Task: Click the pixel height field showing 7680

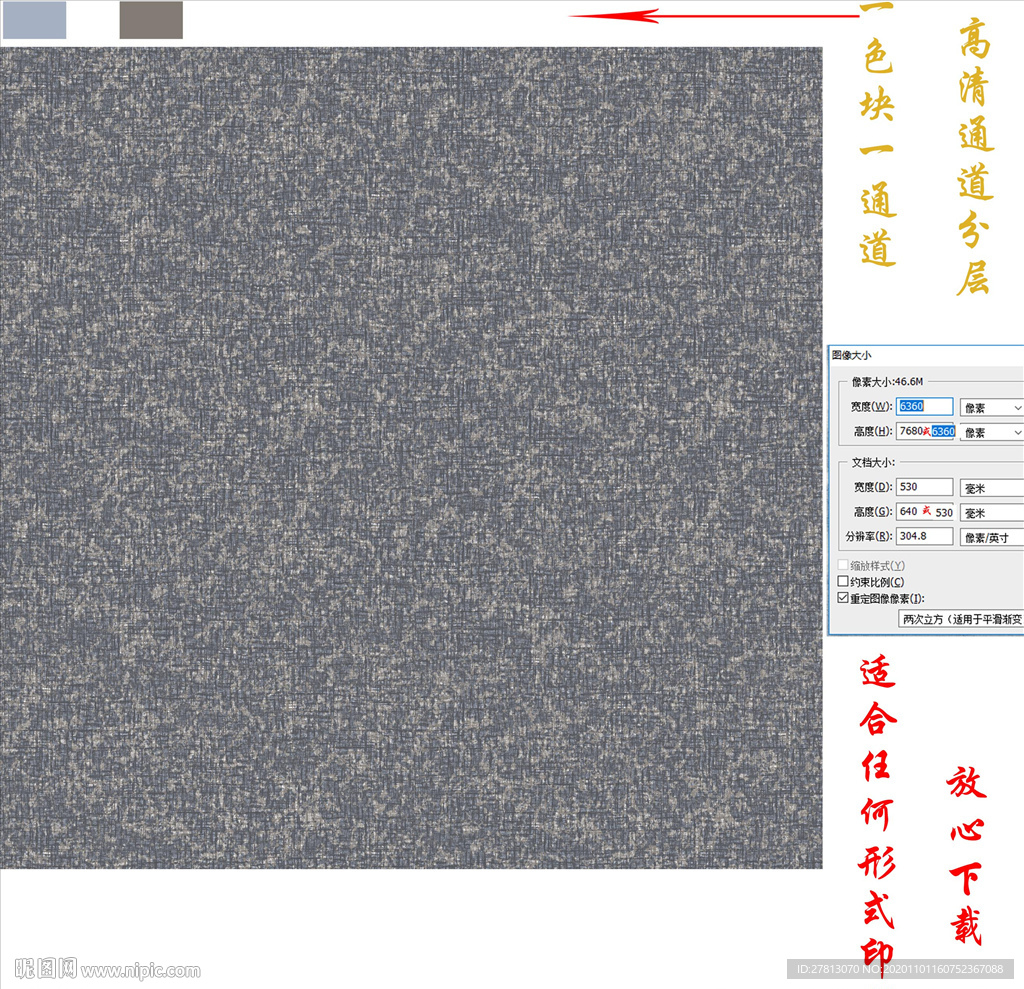Action: tap(926, 431)
